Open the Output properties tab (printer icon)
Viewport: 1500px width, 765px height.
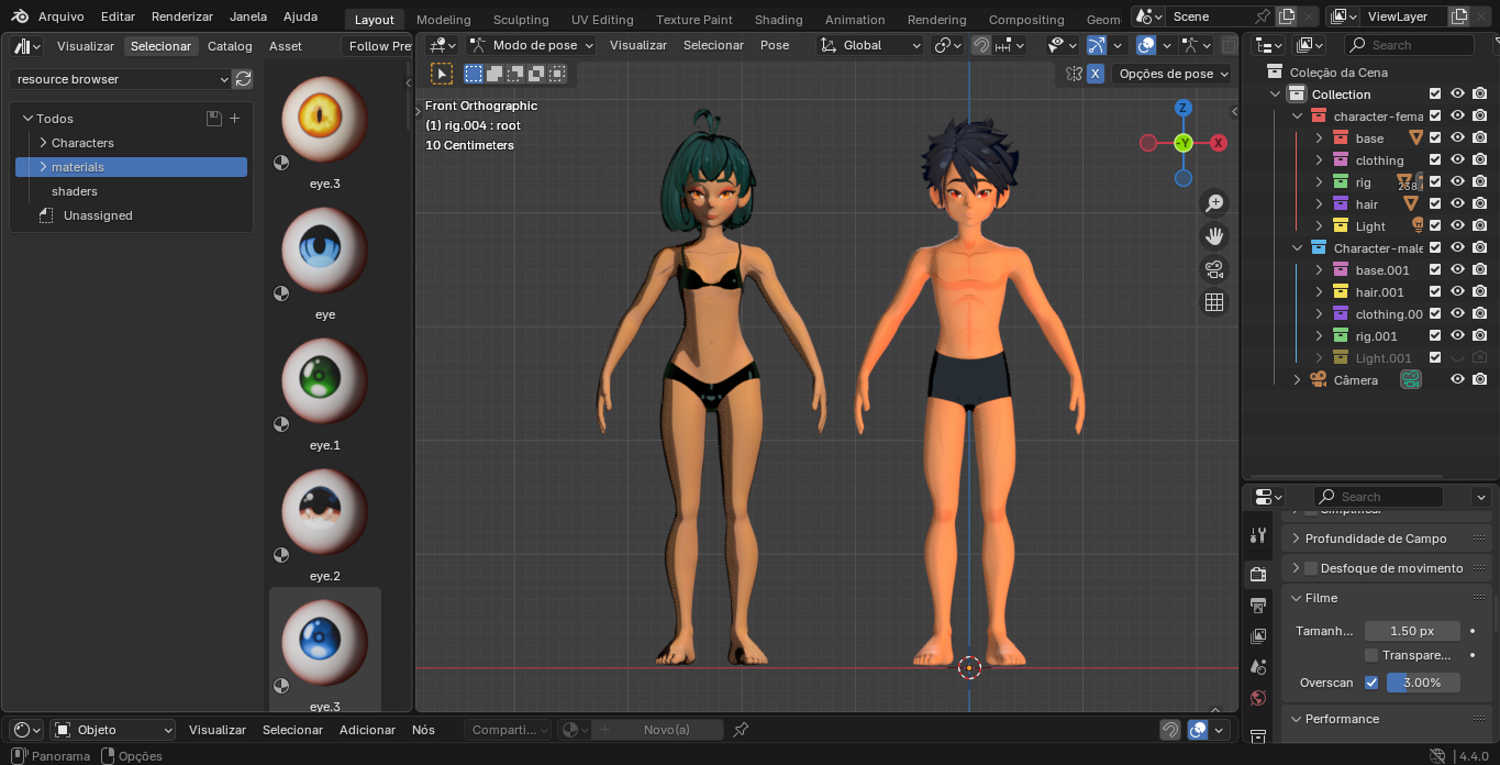click(1258, 605)
